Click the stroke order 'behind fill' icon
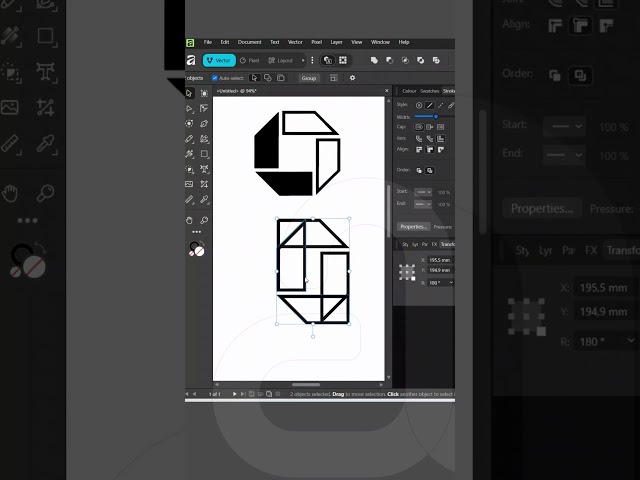Viewport: 640px width, 480px height. (419, 171)
